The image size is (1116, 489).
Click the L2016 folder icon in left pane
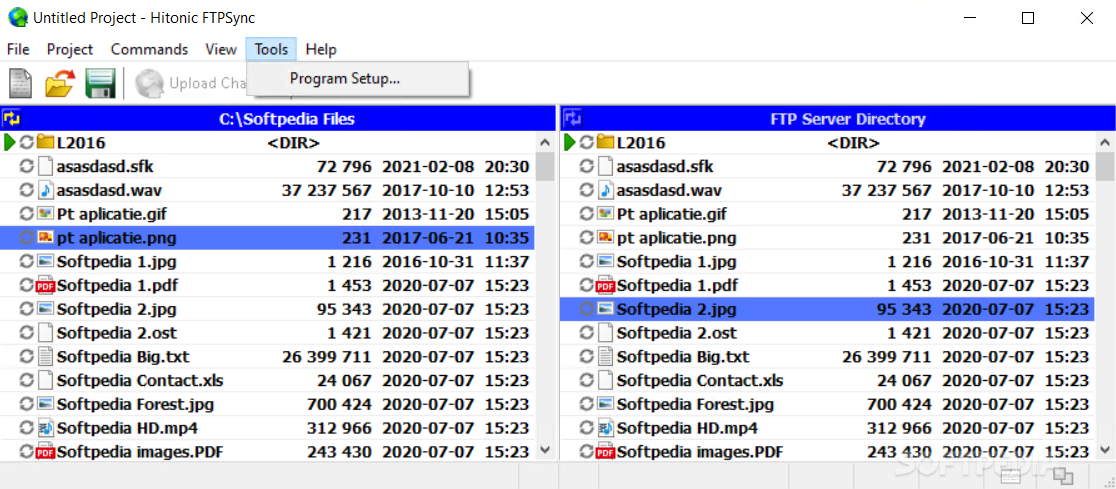(x=46, y=142)
